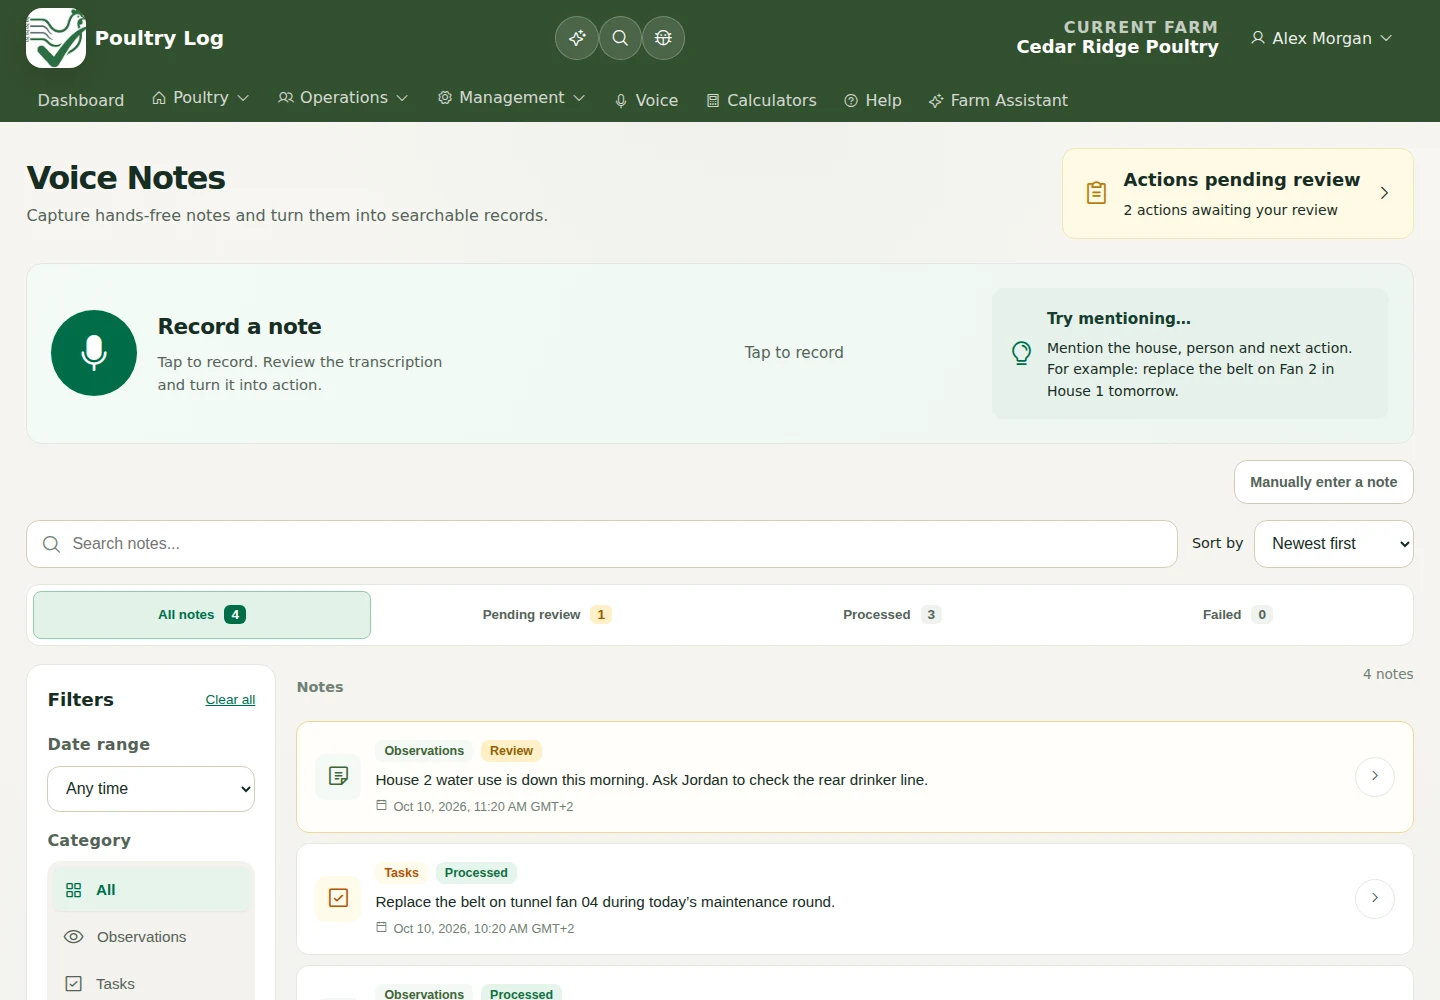Viewport: 1440px width, 1000px height.
Task: Open the Any time date range dropdown
Action: tap(151, 789)
